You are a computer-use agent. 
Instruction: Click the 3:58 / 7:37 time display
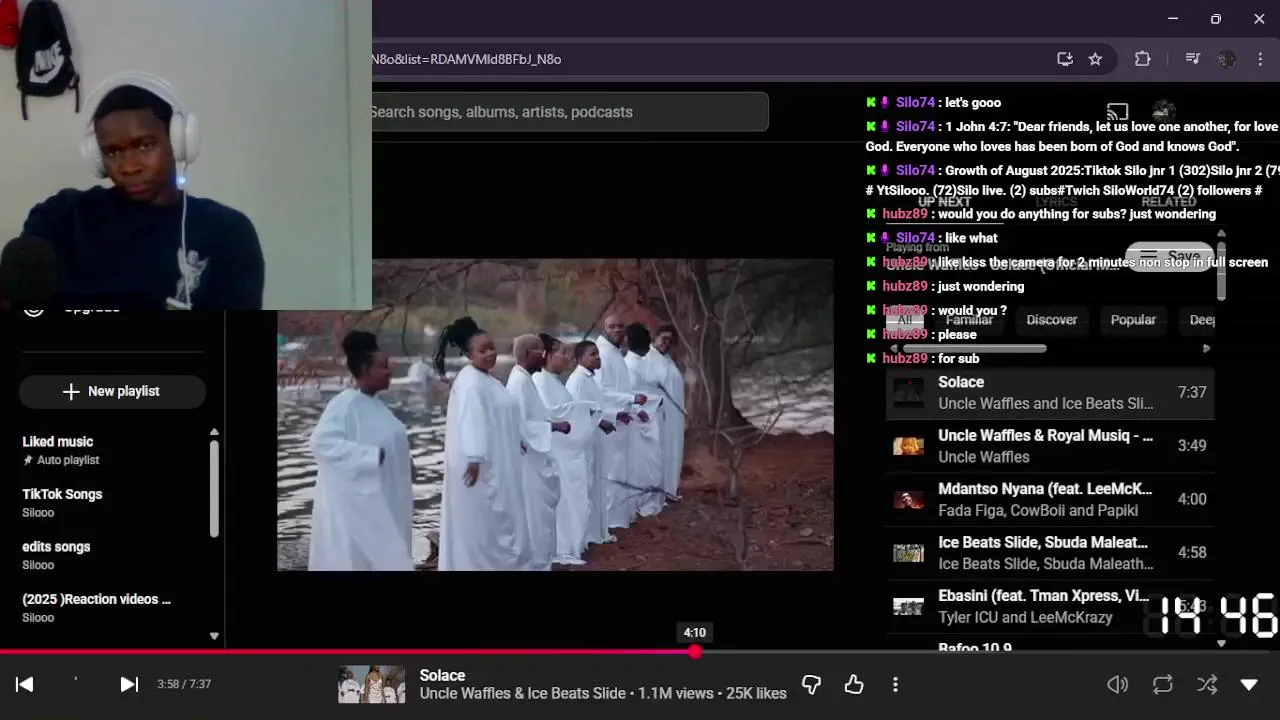coord(184,684)
